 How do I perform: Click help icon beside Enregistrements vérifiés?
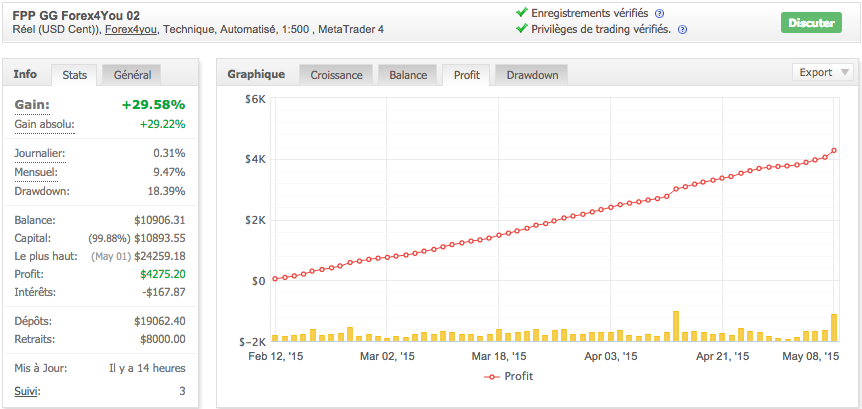click(x=659, y=13)
